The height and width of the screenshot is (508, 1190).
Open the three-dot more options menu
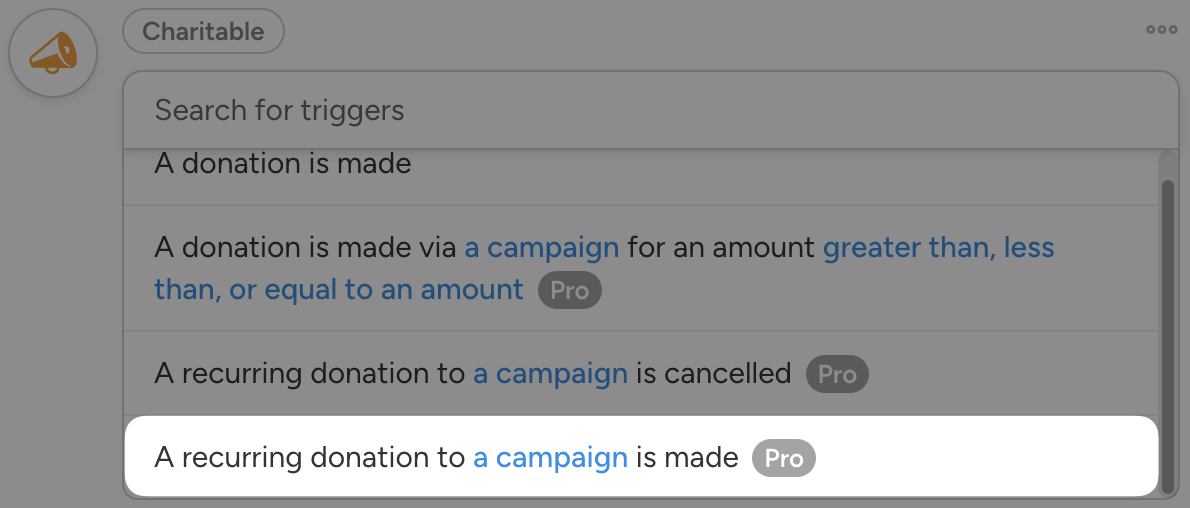(1161, 30)
